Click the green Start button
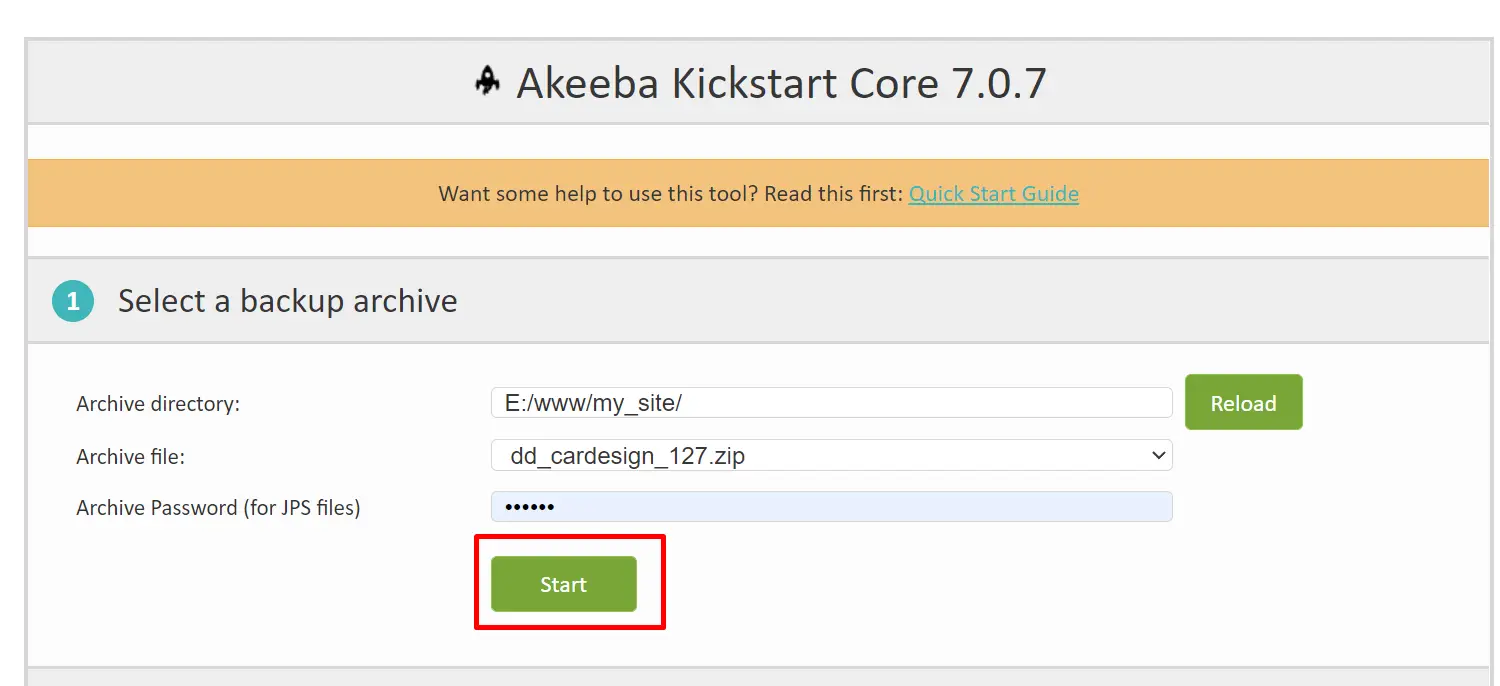 [563, 584]
